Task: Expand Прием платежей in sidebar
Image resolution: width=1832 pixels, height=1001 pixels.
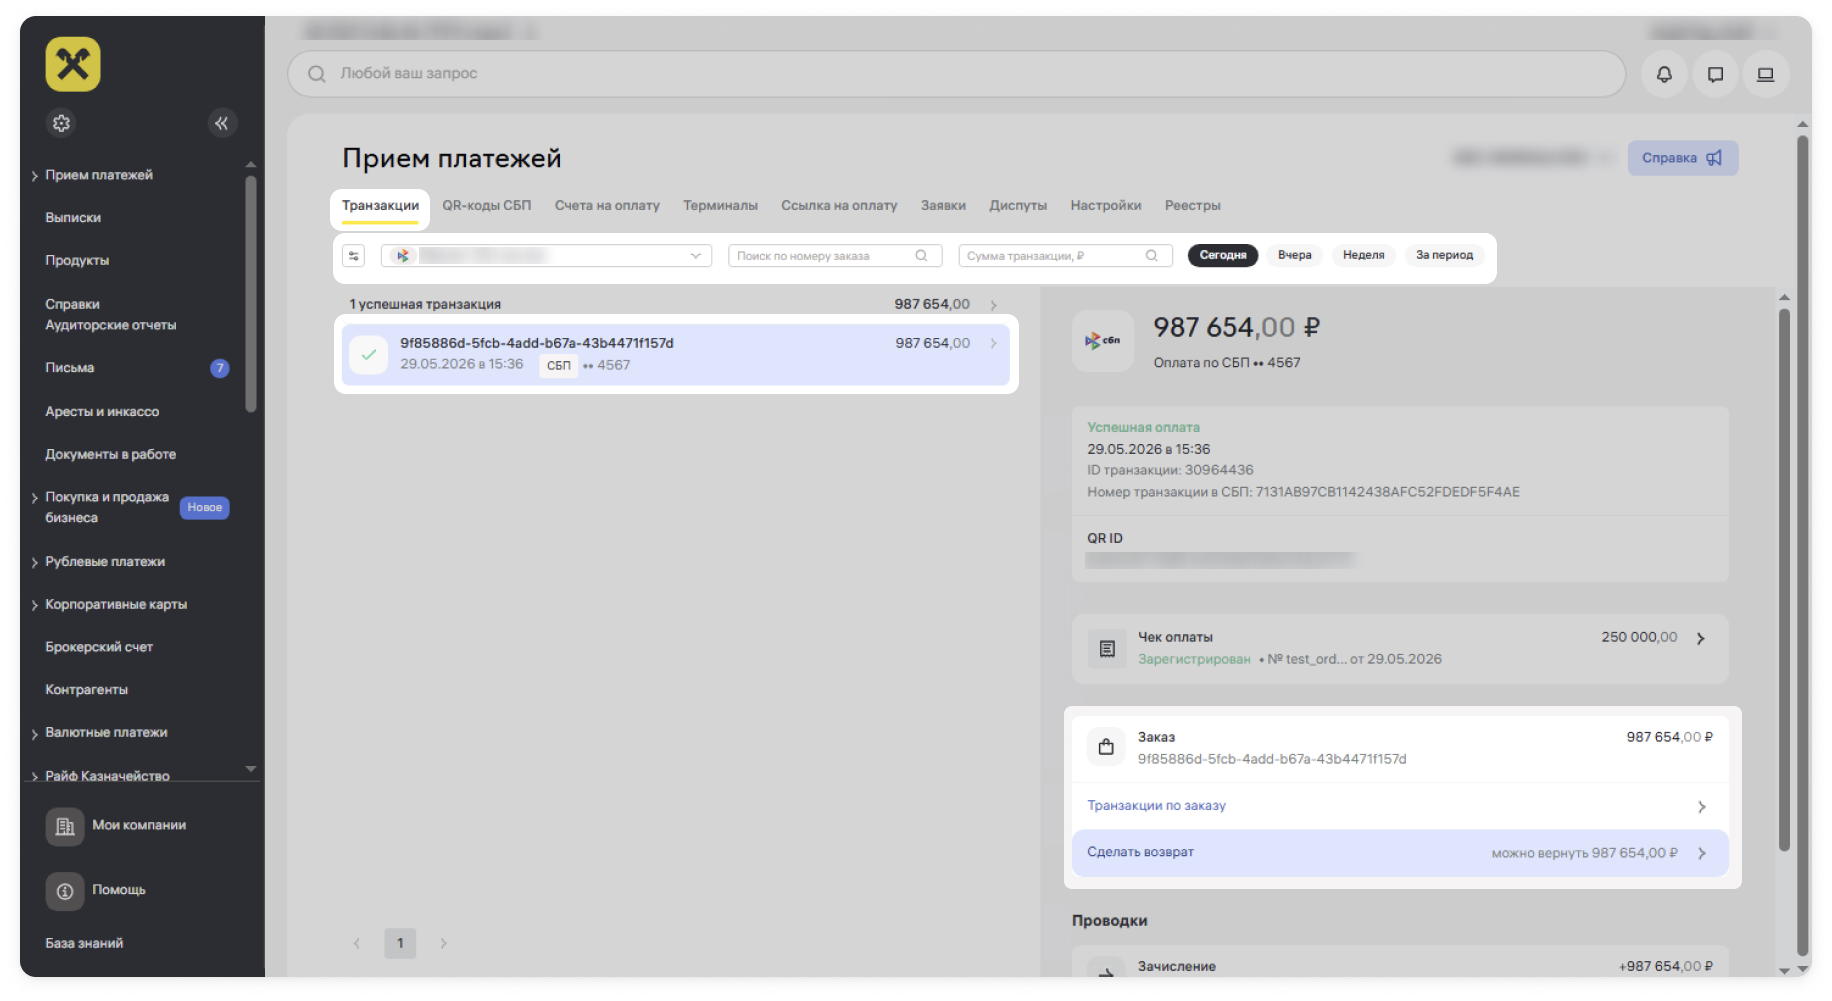Action: point(34,176)
